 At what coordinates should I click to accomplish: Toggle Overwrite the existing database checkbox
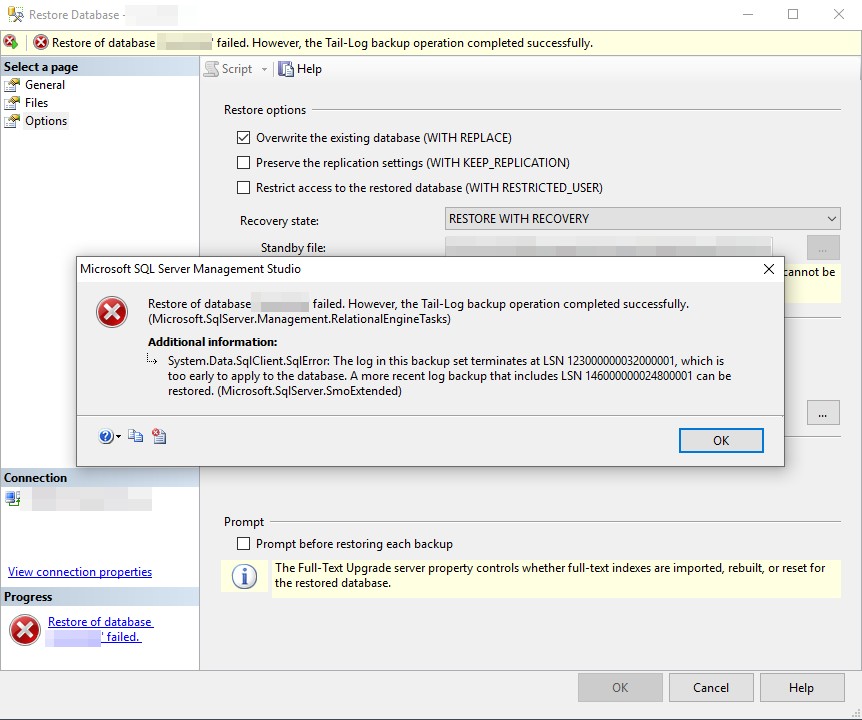[x=243, y=137]
